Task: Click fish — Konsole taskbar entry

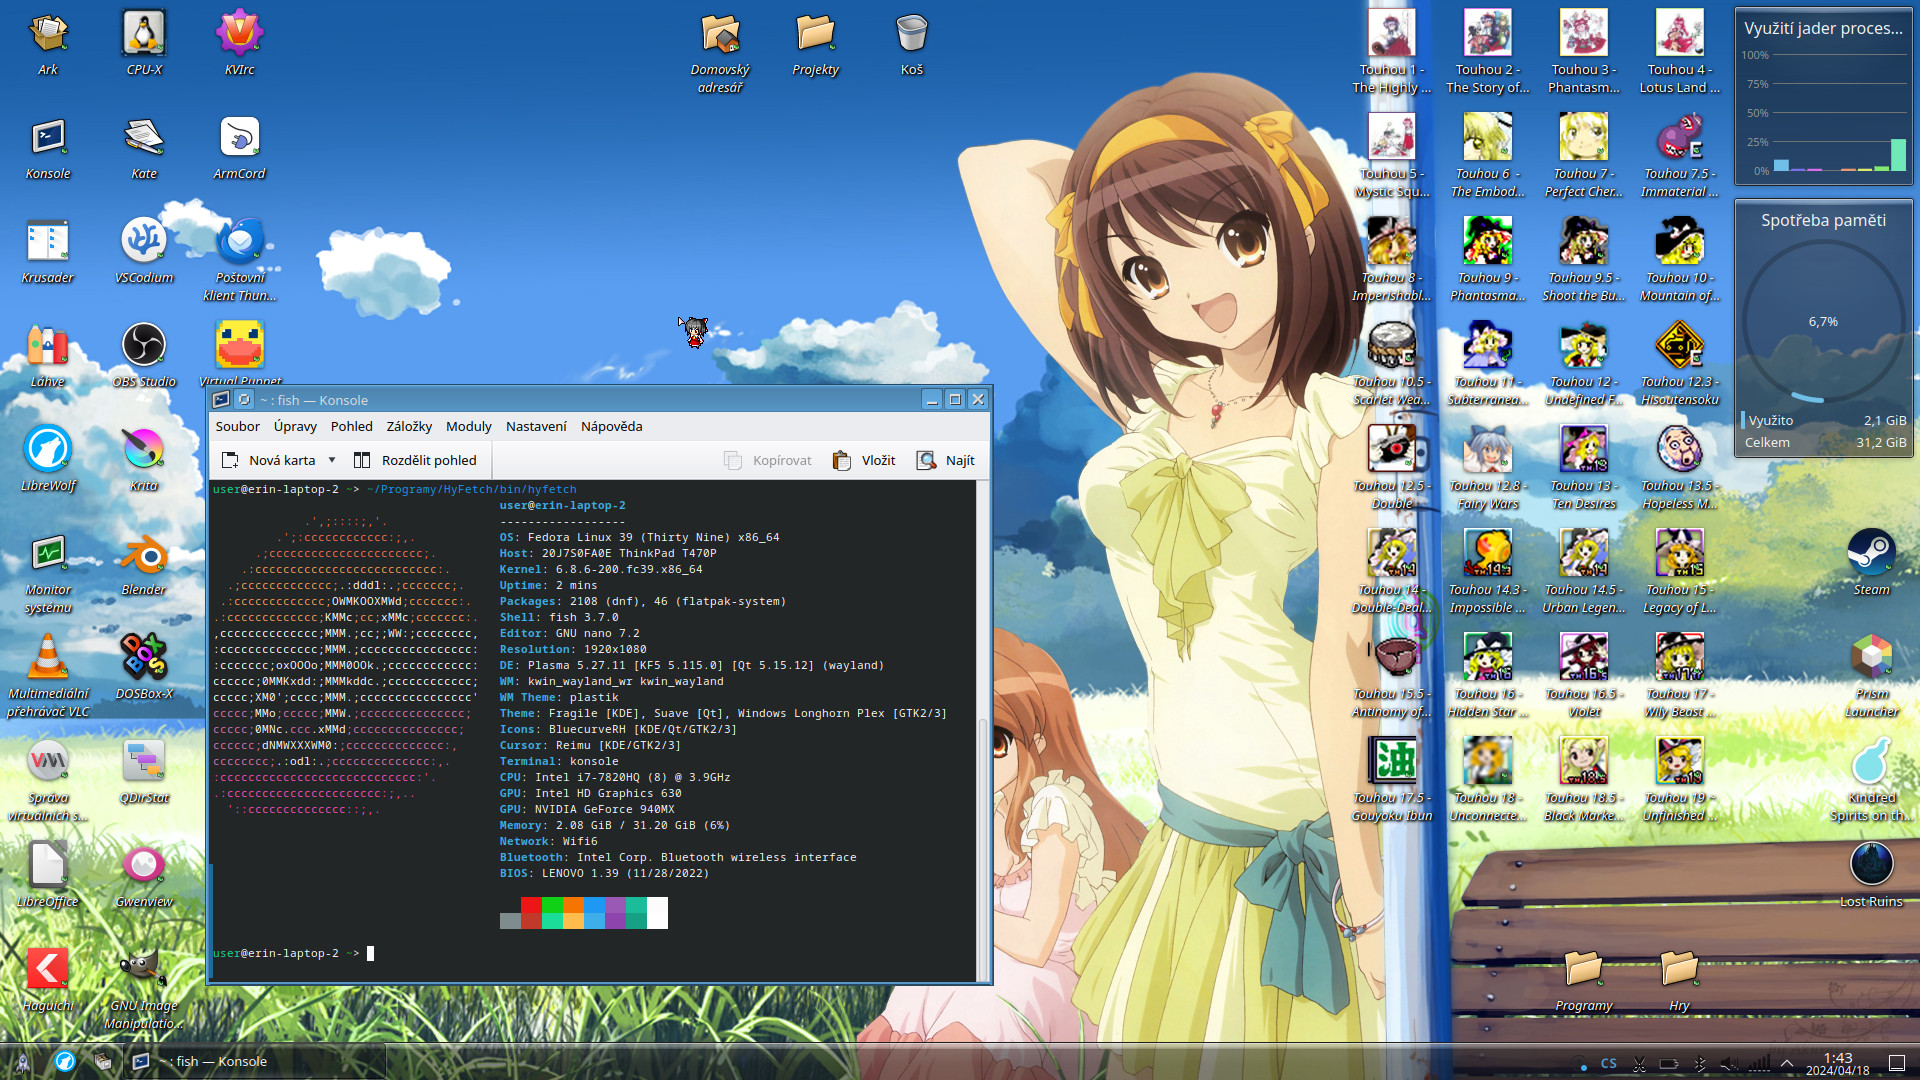Action: click(x=254, y=1061)
